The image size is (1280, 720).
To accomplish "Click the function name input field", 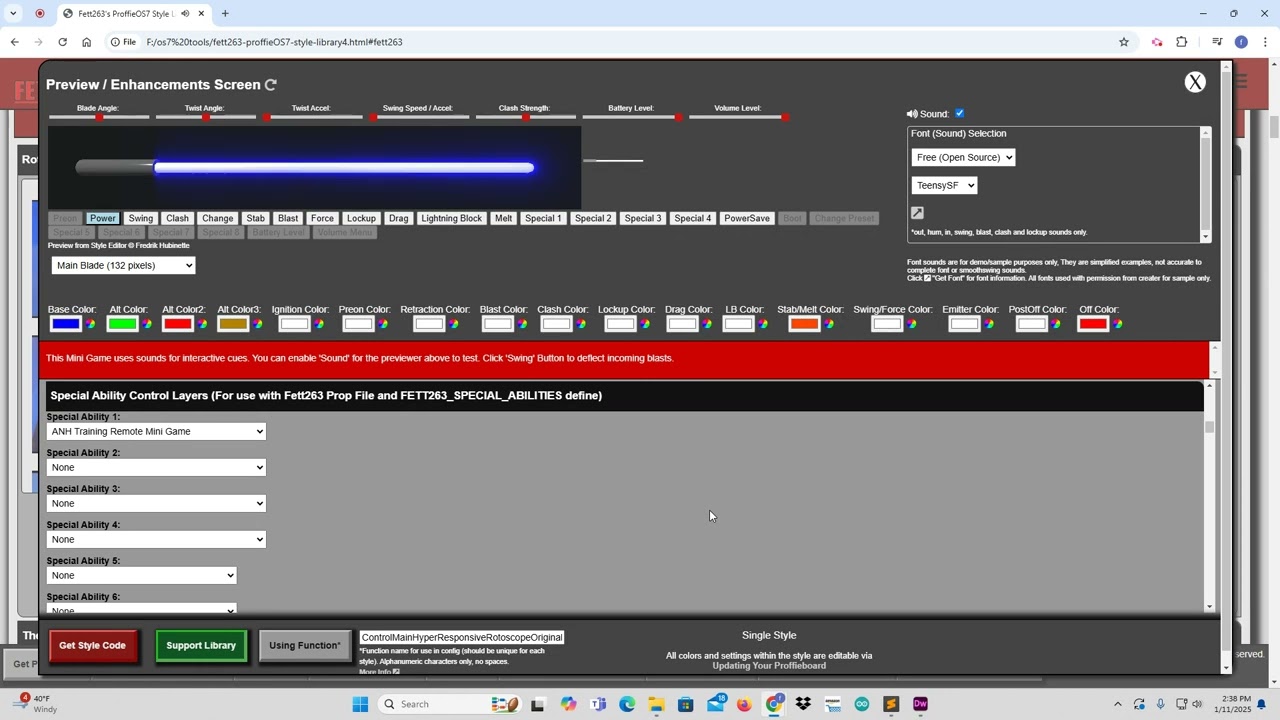I will 462,637.
